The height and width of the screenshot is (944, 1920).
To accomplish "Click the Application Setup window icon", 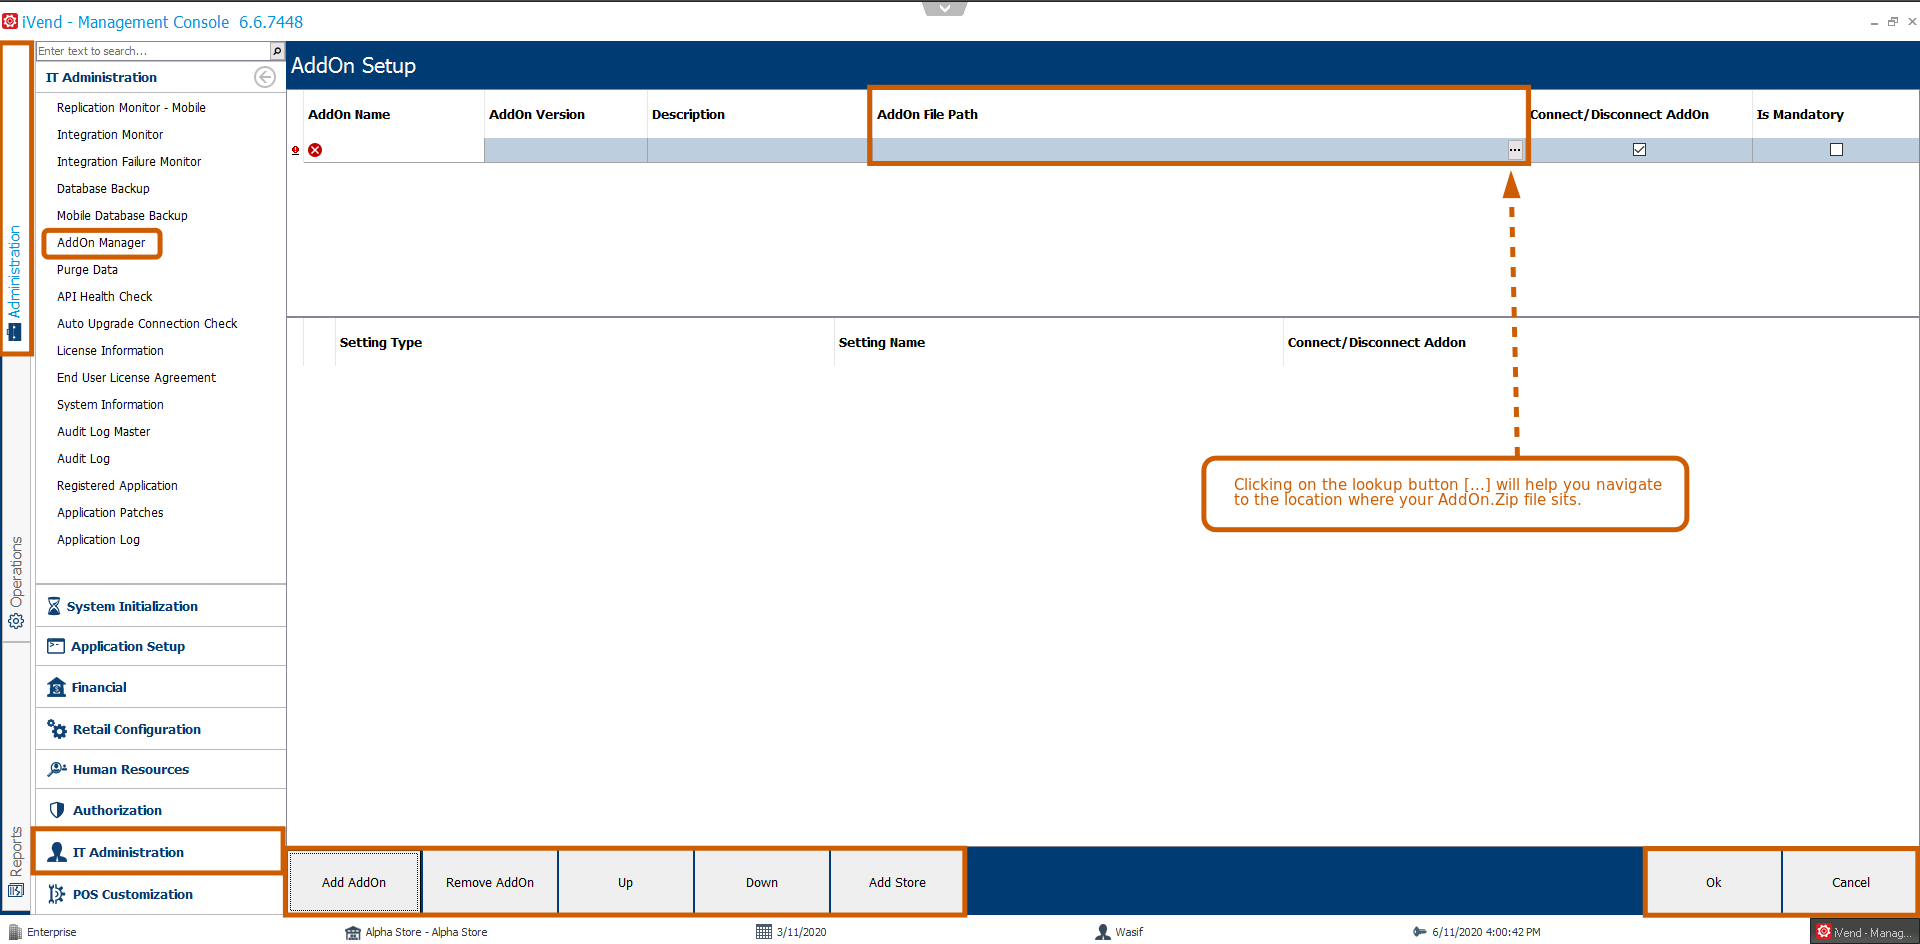I will [56, 646].
